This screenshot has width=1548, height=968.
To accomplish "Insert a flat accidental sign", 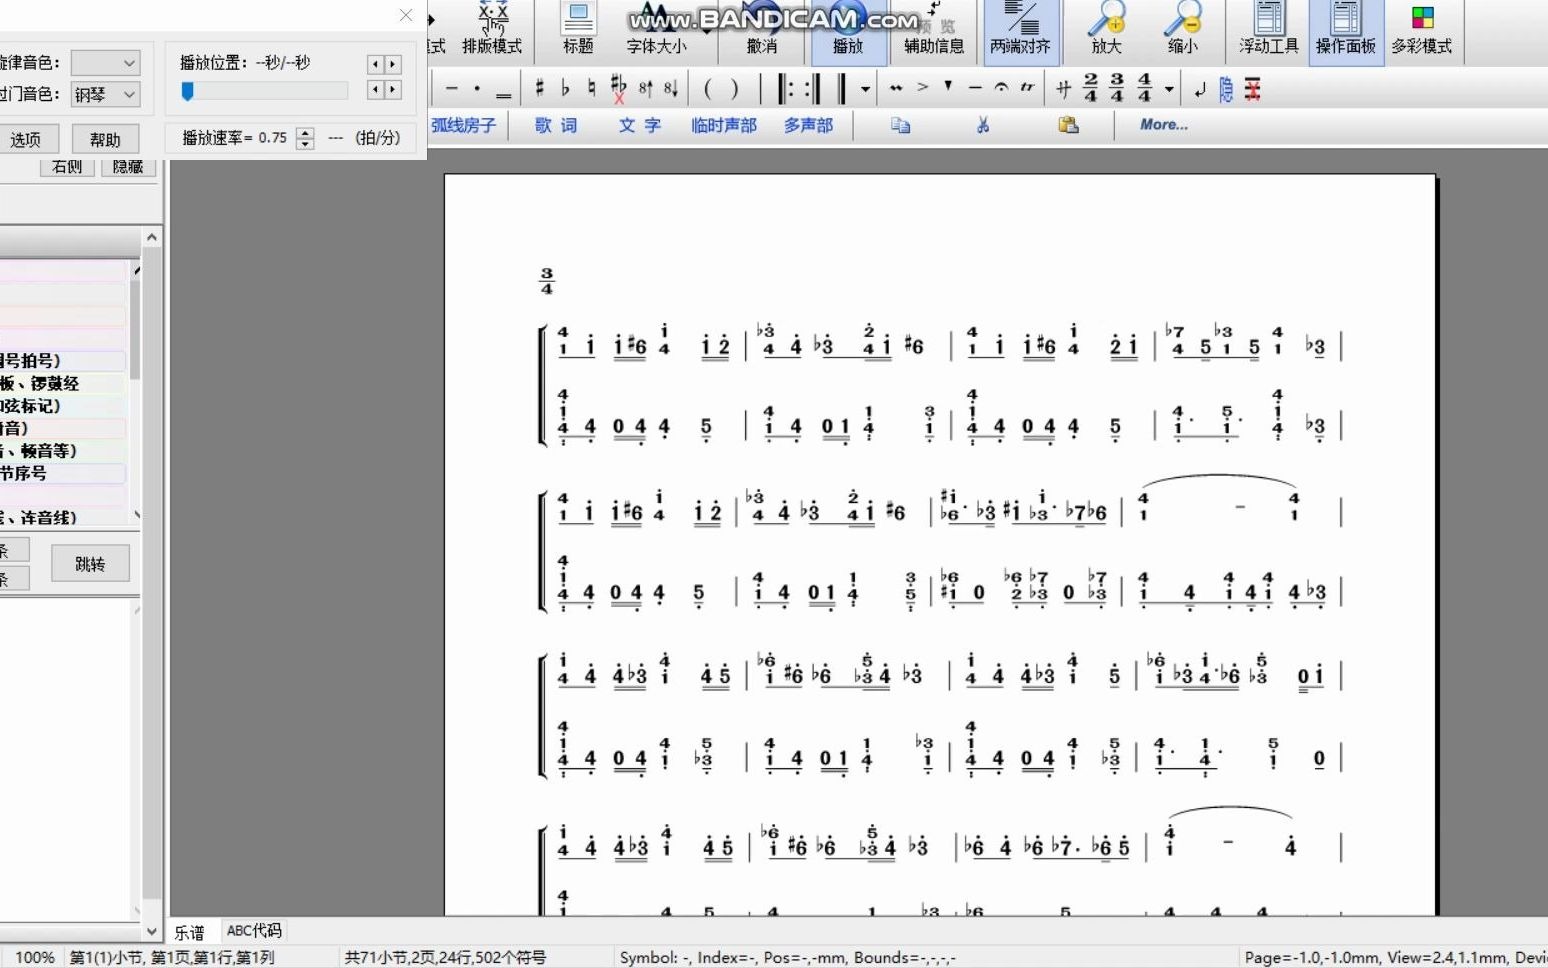I will pos(566,89).
